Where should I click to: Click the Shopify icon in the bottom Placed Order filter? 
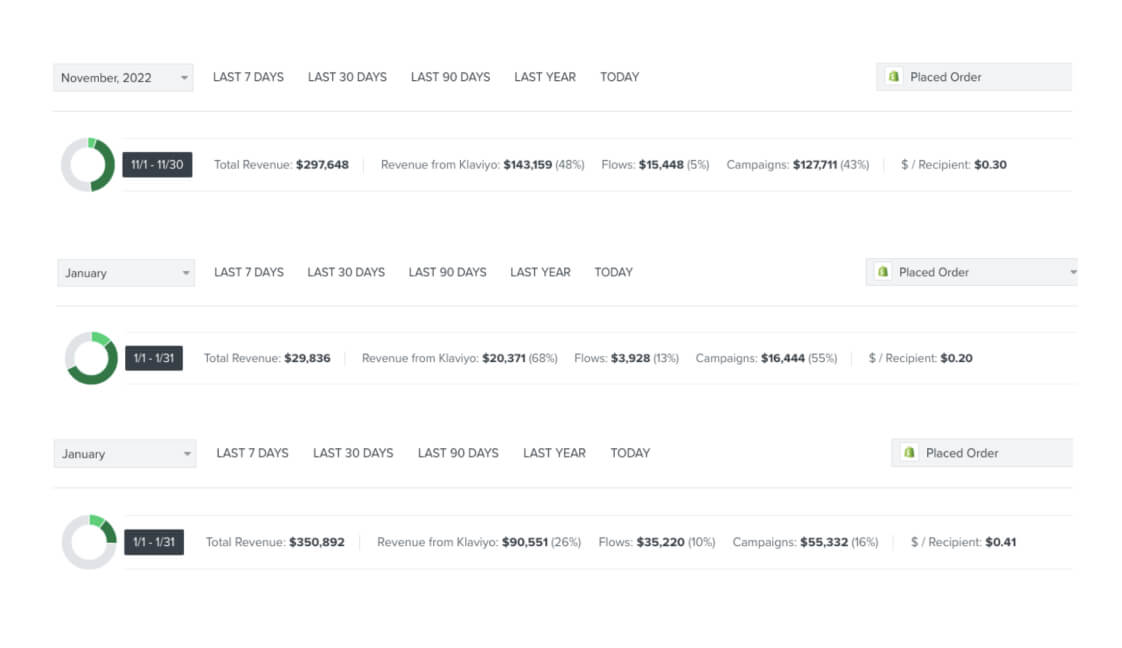click(x=909, y=452)
